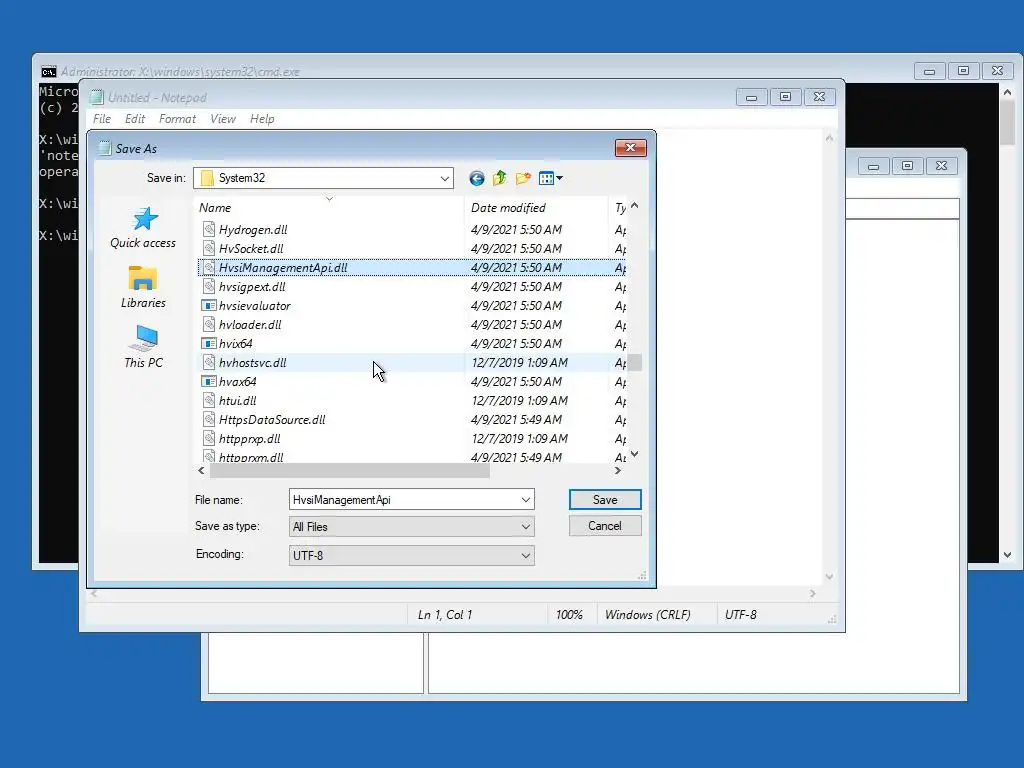This screenshot has width=1024, height=768.
Task: Open Notepad's Help menu
Action: (x=262, y=119)
